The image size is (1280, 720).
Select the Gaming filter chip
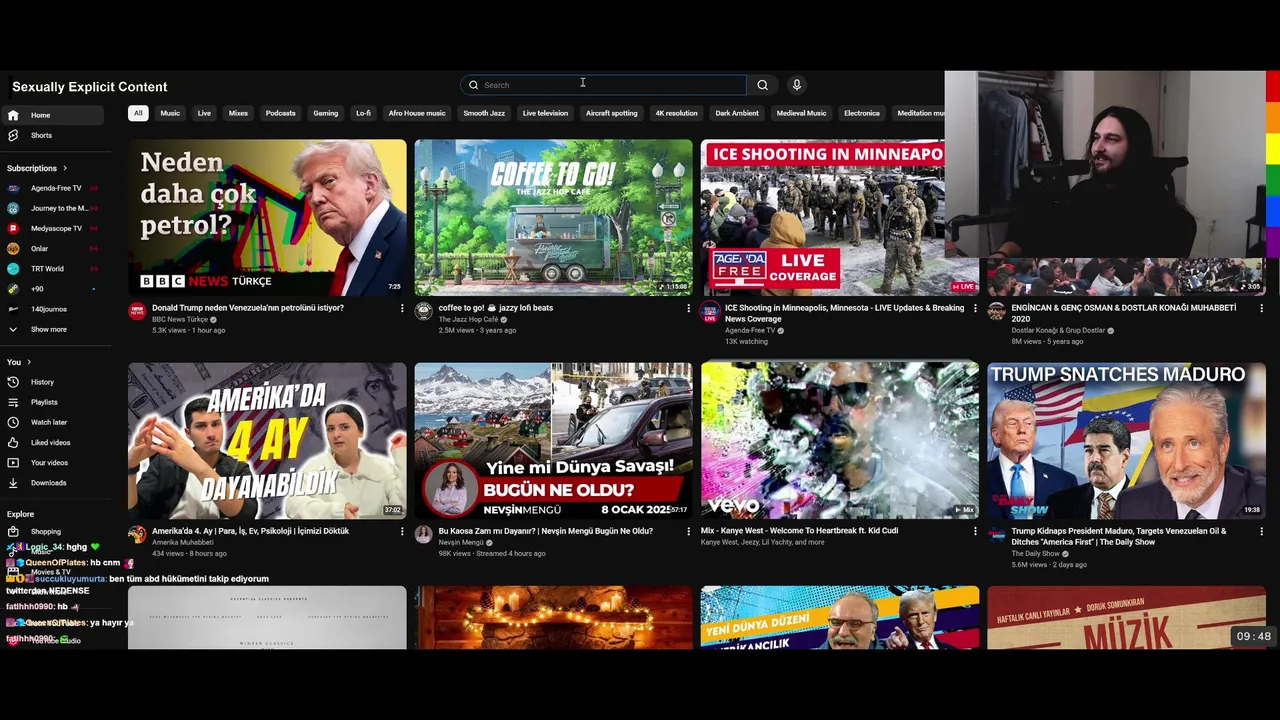coord(325,113)
